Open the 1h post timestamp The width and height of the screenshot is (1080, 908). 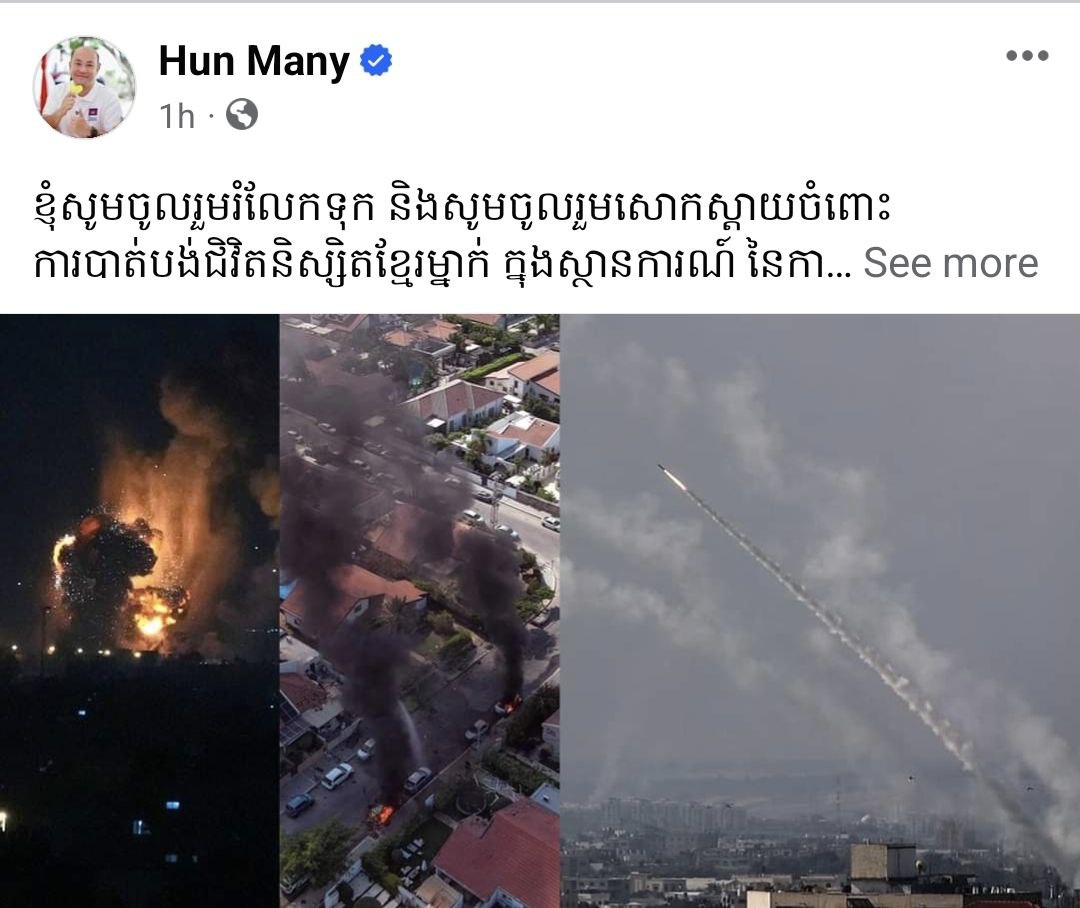click(x=177, y=116)
